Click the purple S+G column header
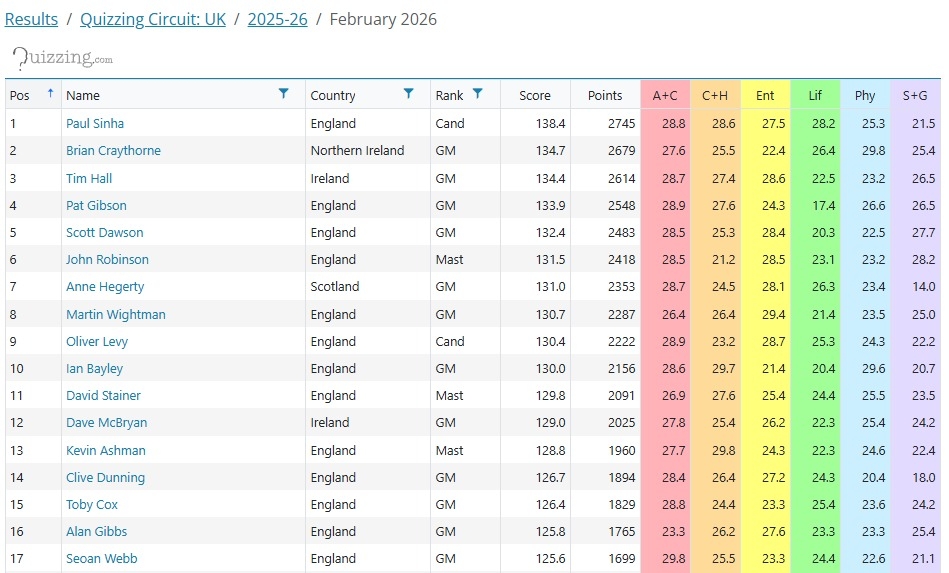 point(915,96)
